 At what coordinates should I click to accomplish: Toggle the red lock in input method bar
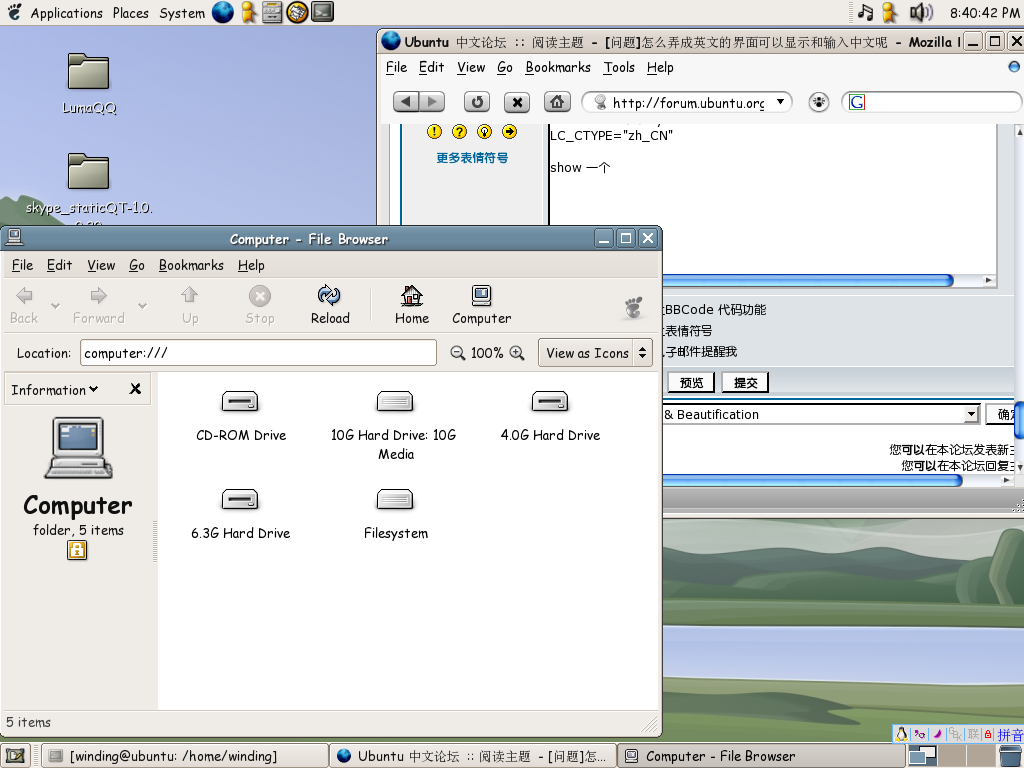pos(988,734)
